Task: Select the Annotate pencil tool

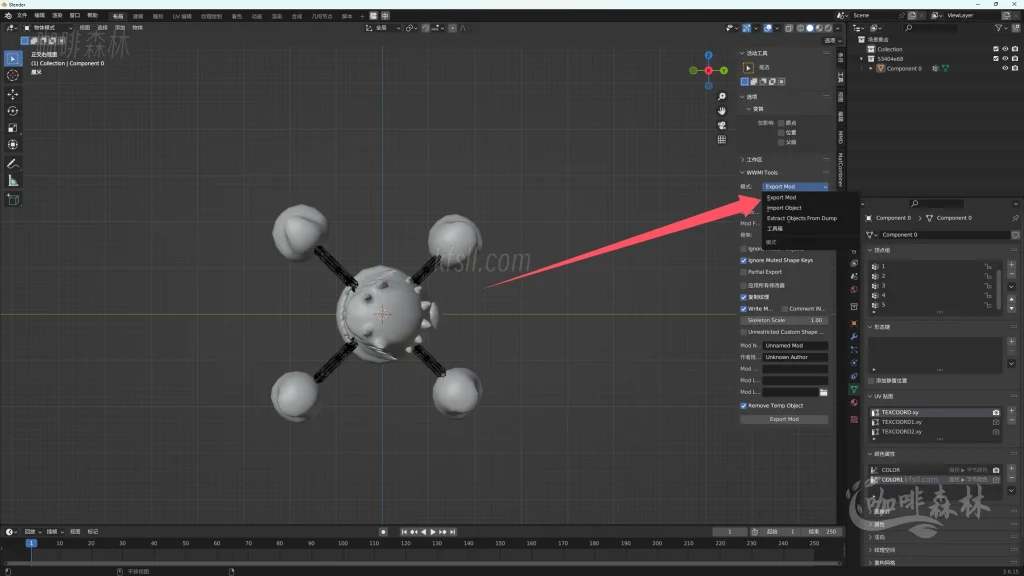Action: (x=13, y=163)
